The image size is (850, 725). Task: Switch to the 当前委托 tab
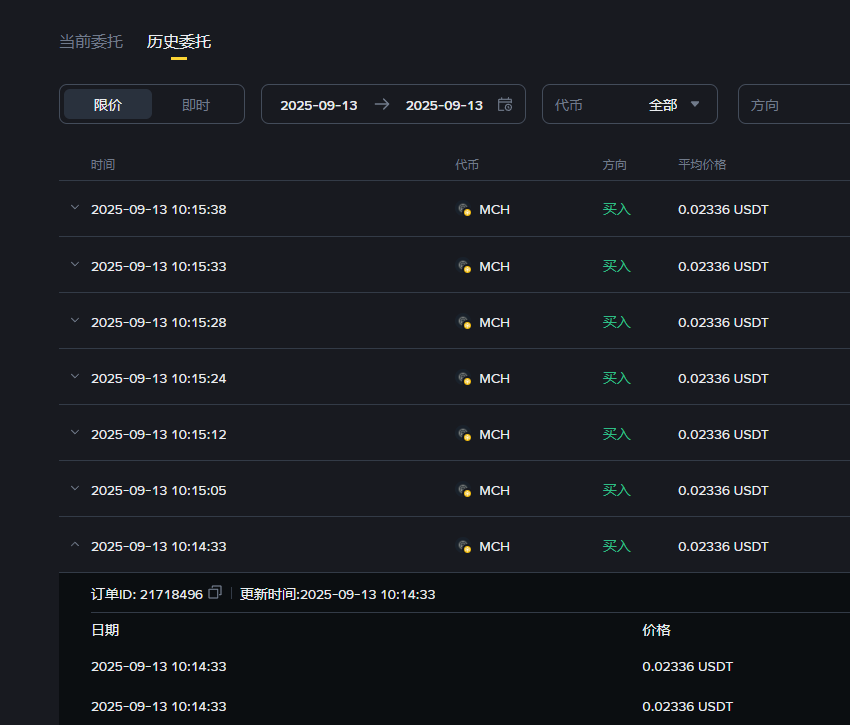[x=91, y=42]
